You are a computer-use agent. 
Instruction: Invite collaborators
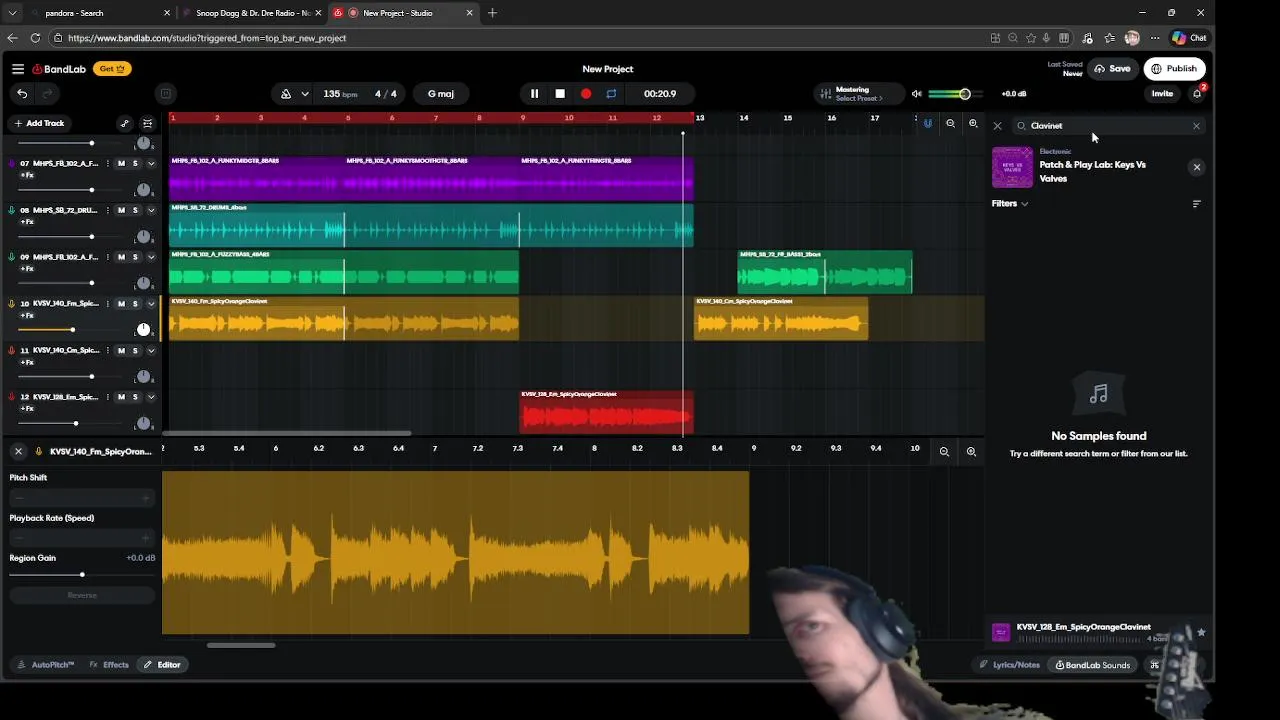1162,94
